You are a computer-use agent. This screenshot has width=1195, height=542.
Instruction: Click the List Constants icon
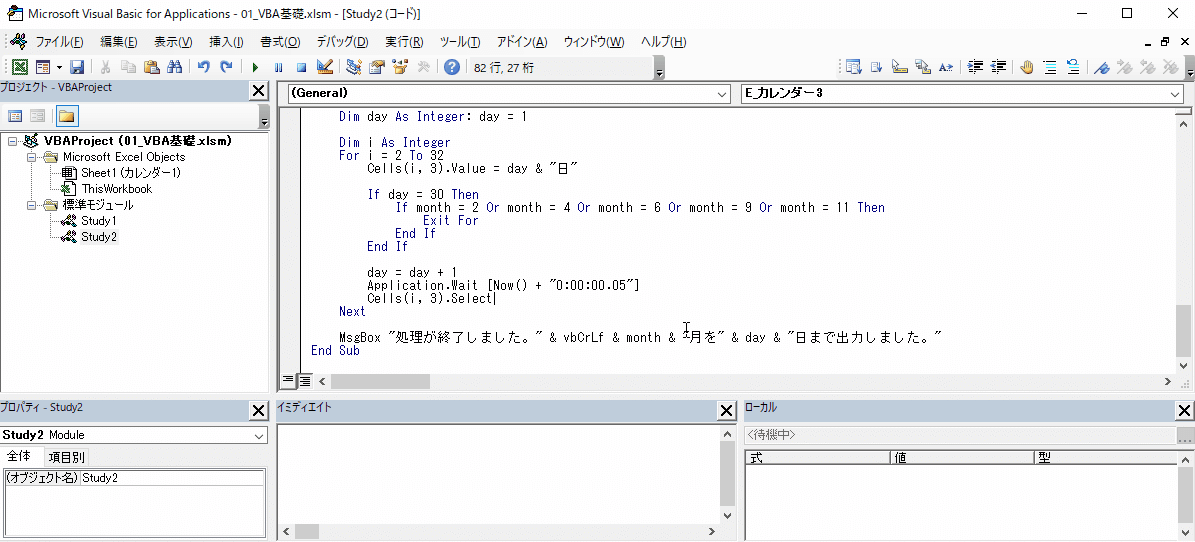click(x=876, y=67)
